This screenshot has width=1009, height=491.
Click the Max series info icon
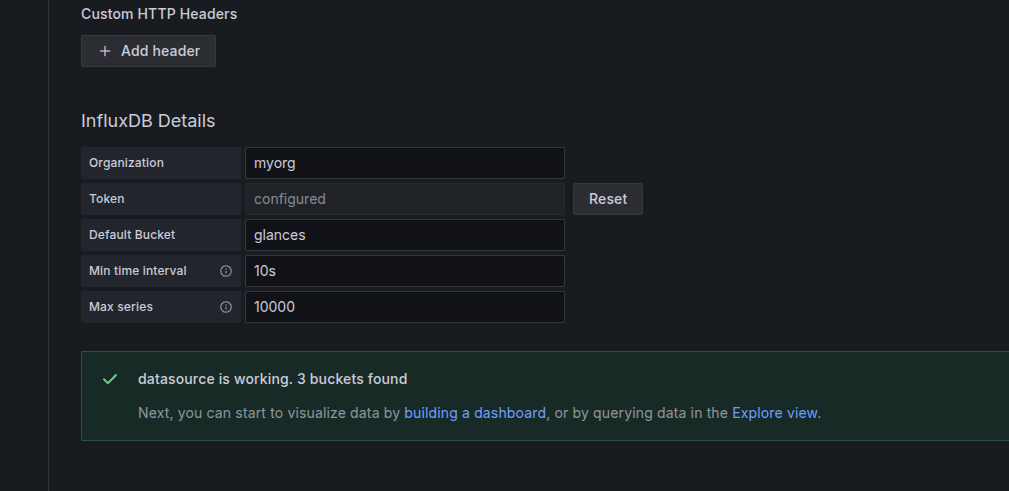click(226, 307)
